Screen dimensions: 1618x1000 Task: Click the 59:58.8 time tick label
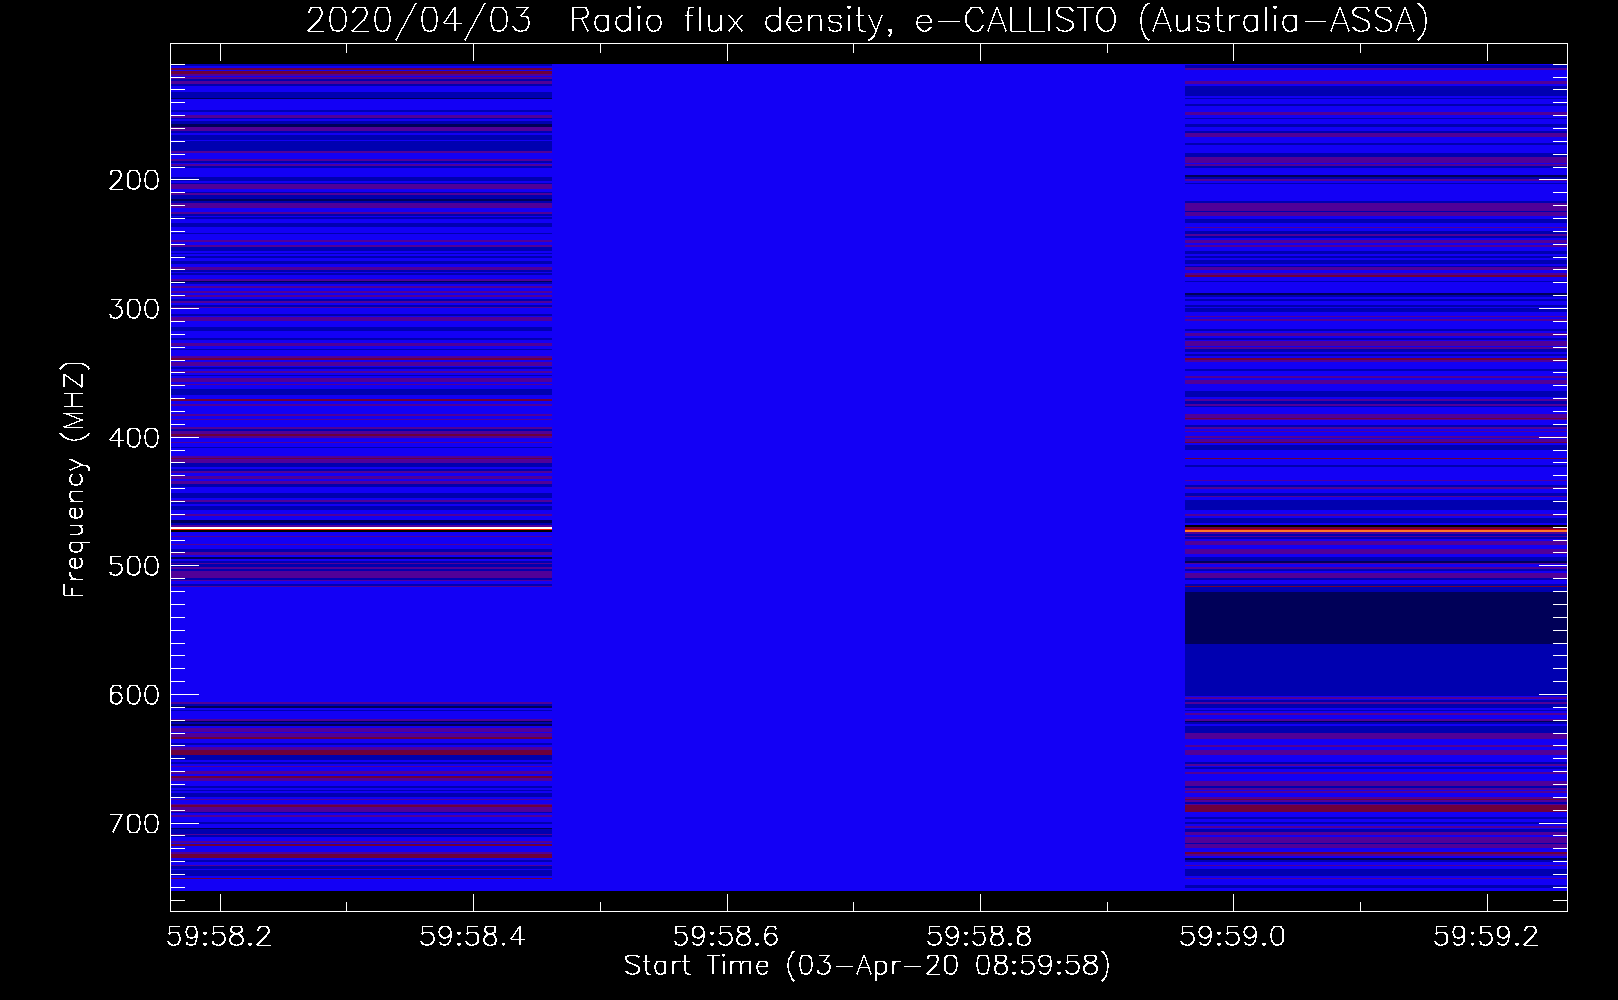(980, 935)
